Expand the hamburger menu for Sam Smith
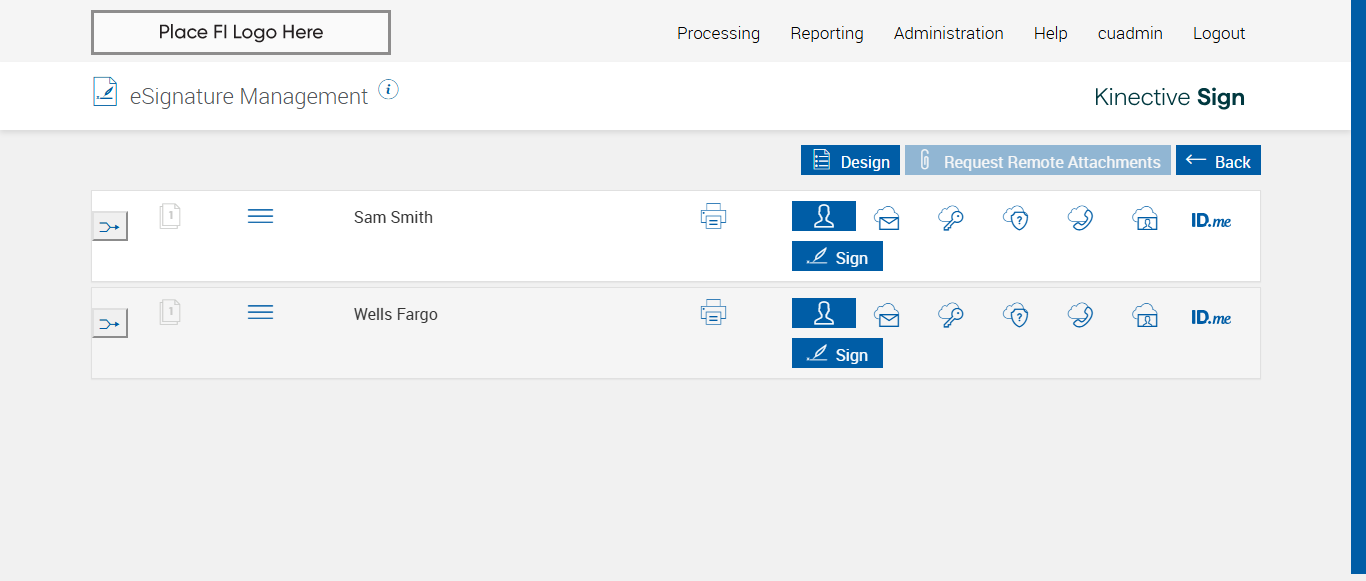1366x581 pixels. [x=260, y=216]
